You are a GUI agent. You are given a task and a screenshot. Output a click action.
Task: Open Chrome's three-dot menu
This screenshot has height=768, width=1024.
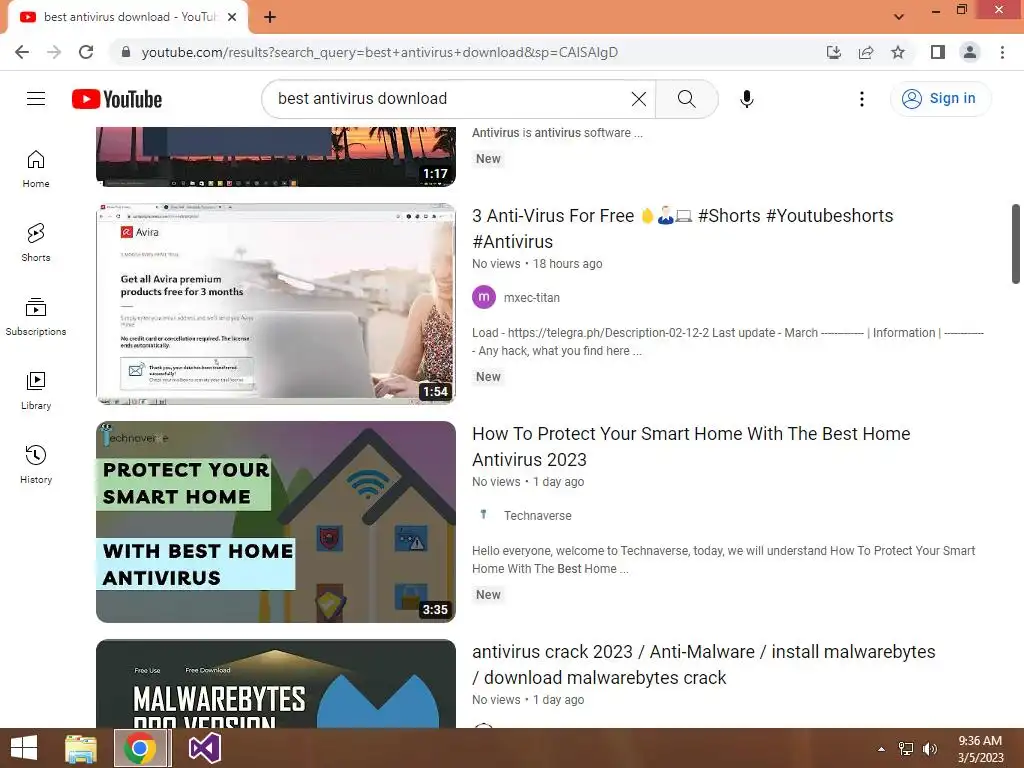point(1002,52)
